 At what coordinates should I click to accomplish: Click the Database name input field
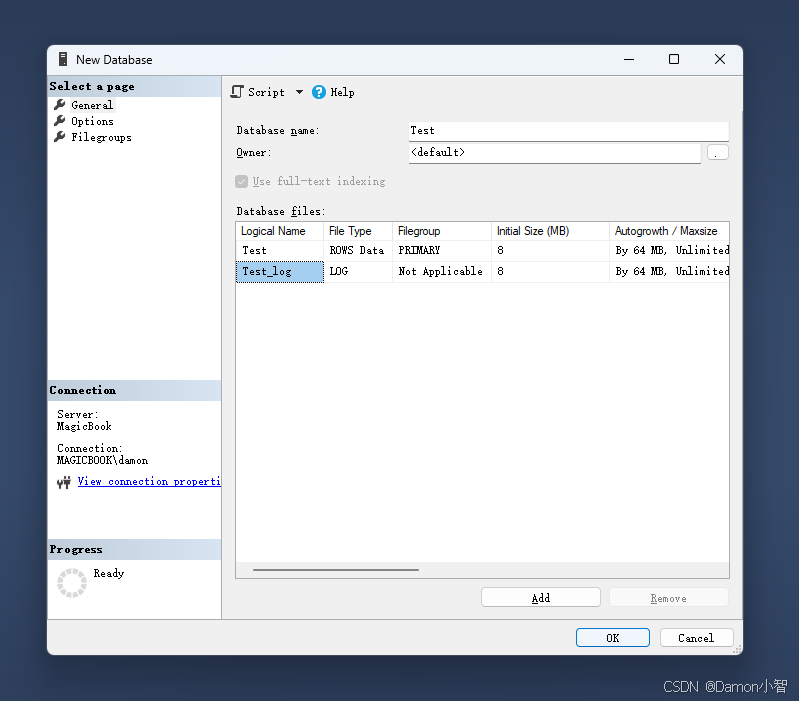click(569, 131)
